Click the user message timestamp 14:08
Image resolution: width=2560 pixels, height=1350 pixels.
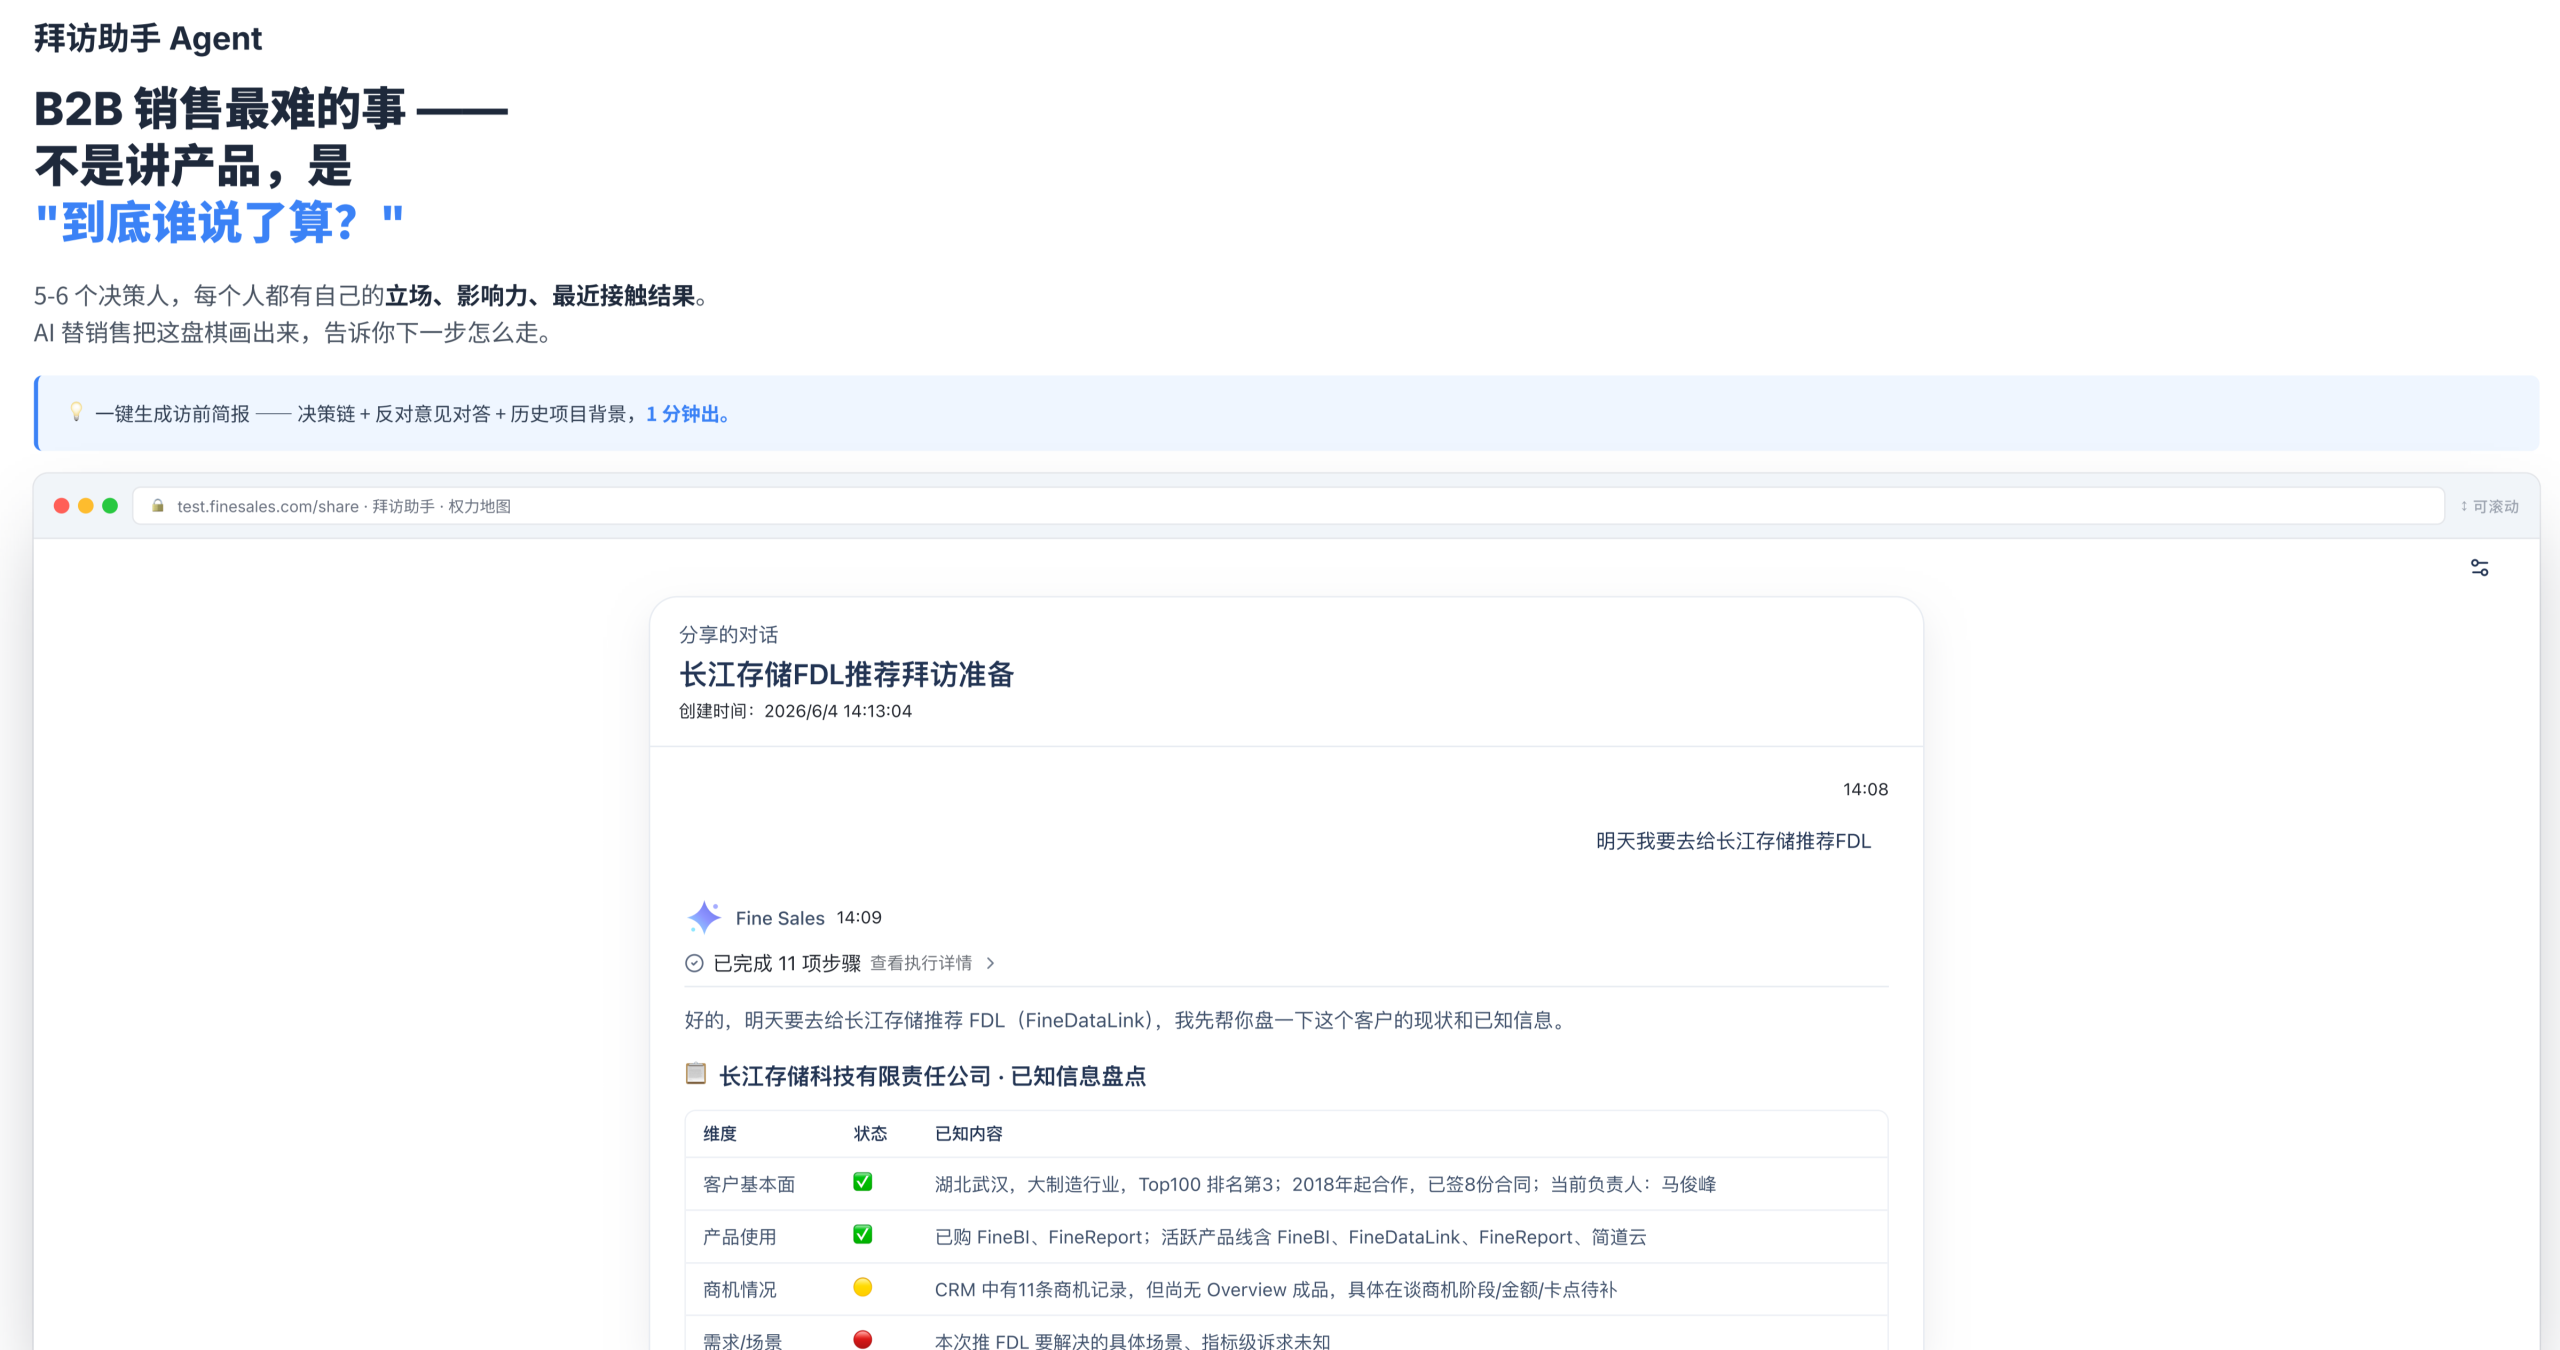click(1866, 789)
